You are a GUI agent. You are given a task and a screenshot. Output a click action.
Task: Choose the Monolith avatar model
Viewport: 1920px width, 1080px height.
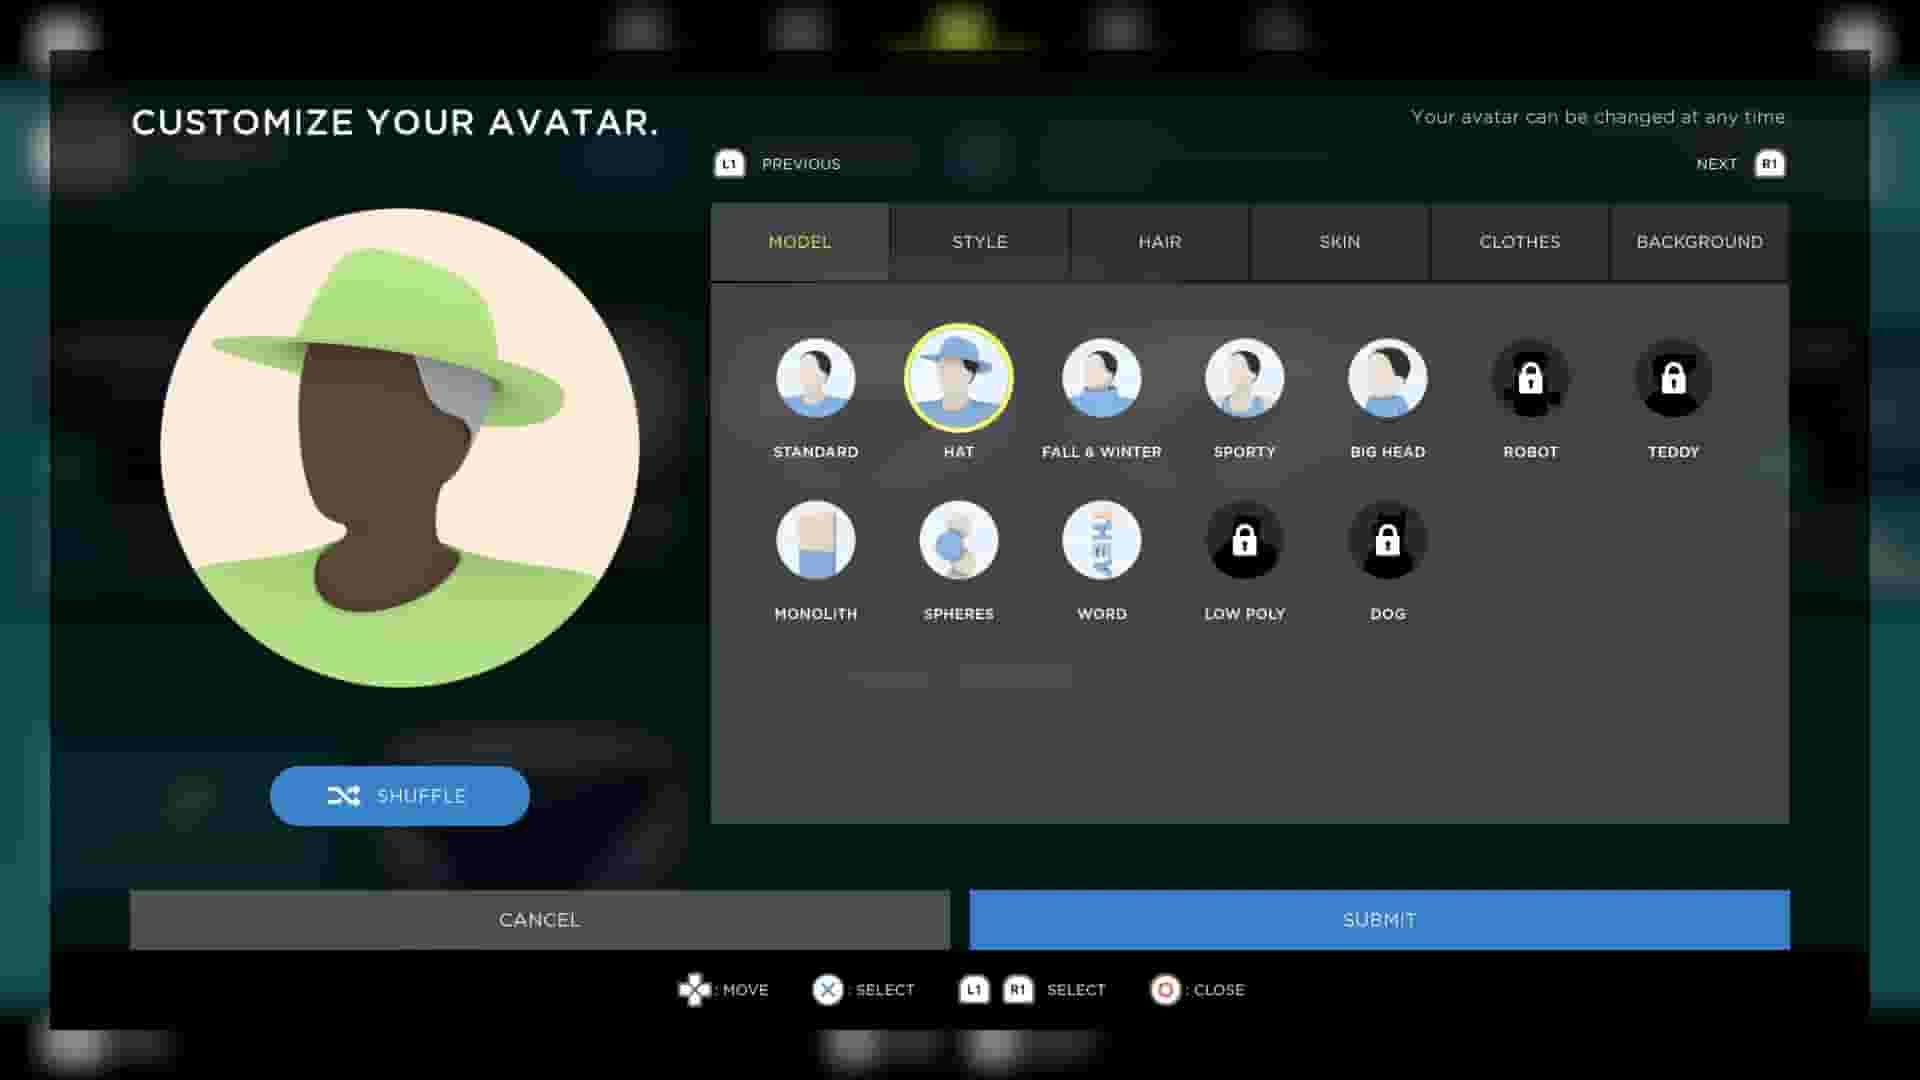(816, 540)
